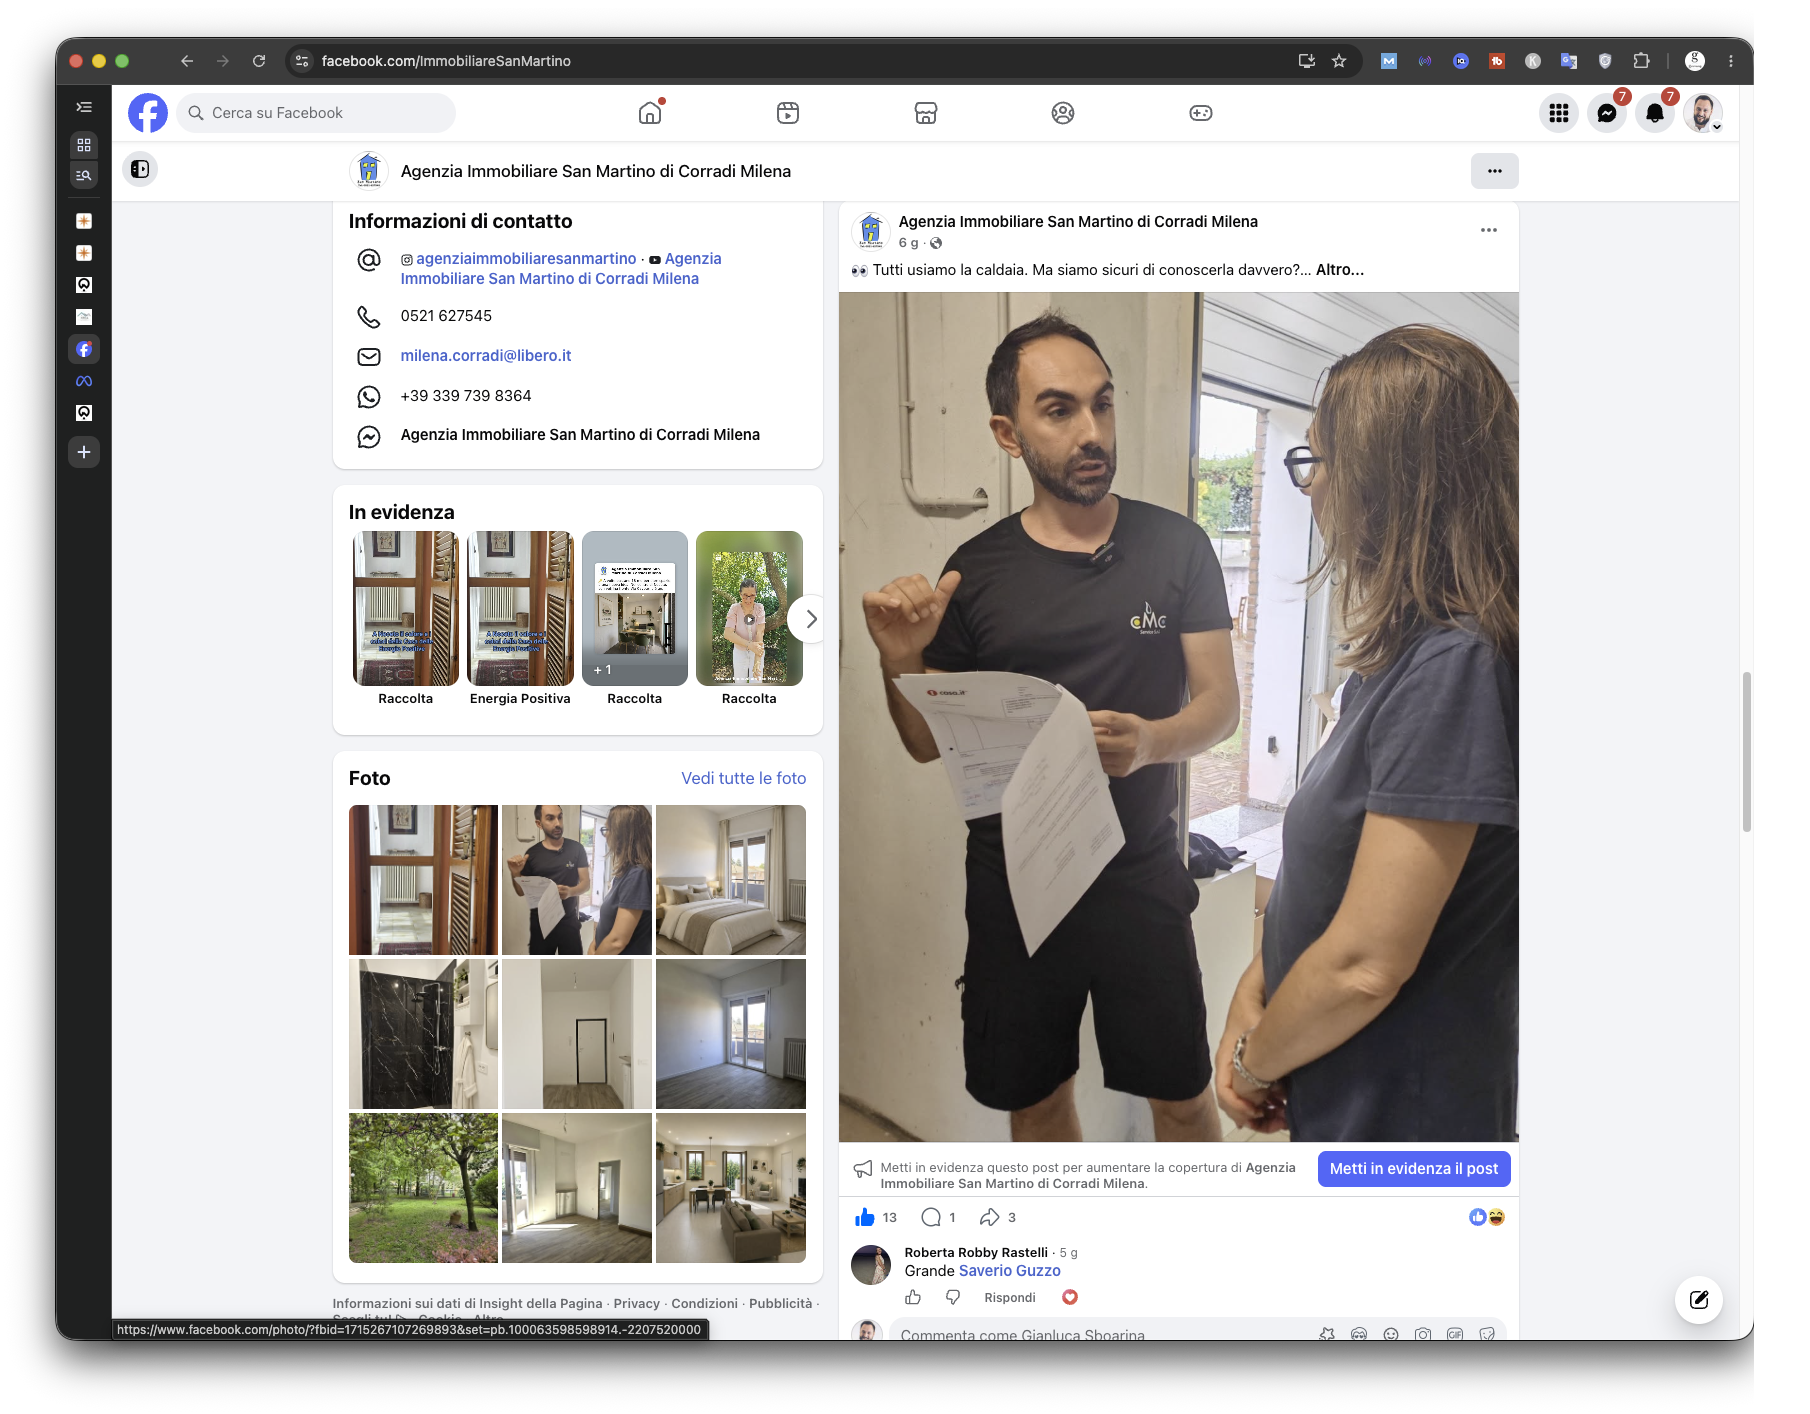
Task: Add new sidebar tab plus button
Action: 84,452
